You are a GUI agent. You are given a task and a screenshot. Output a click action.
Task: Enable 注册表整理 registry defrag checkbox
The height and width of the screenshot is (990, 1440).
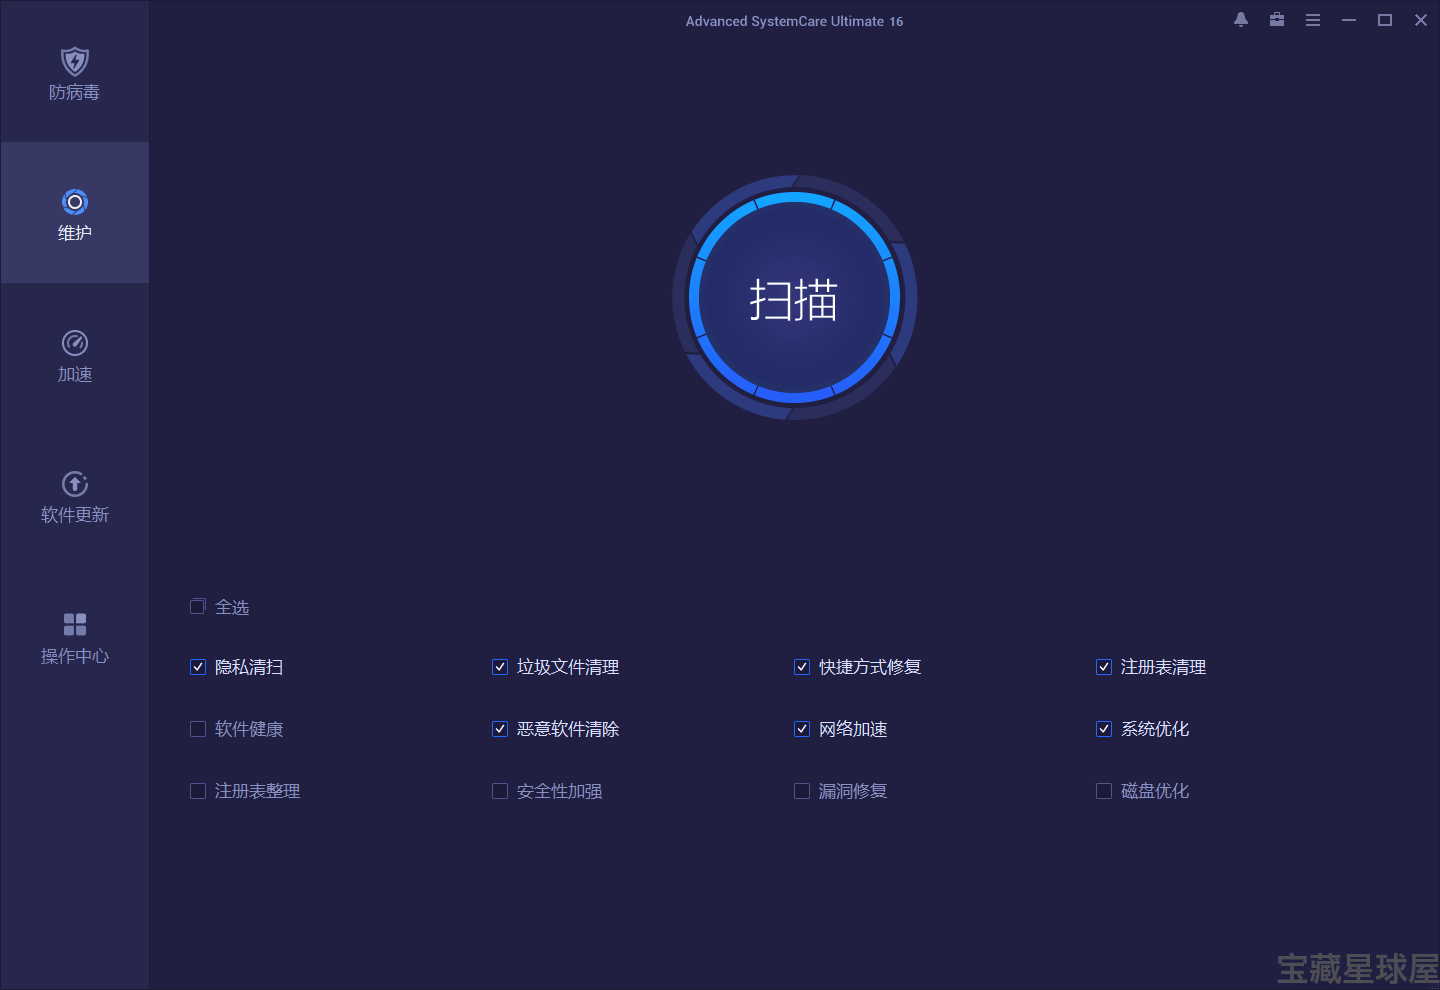click(x=198, y=791)
